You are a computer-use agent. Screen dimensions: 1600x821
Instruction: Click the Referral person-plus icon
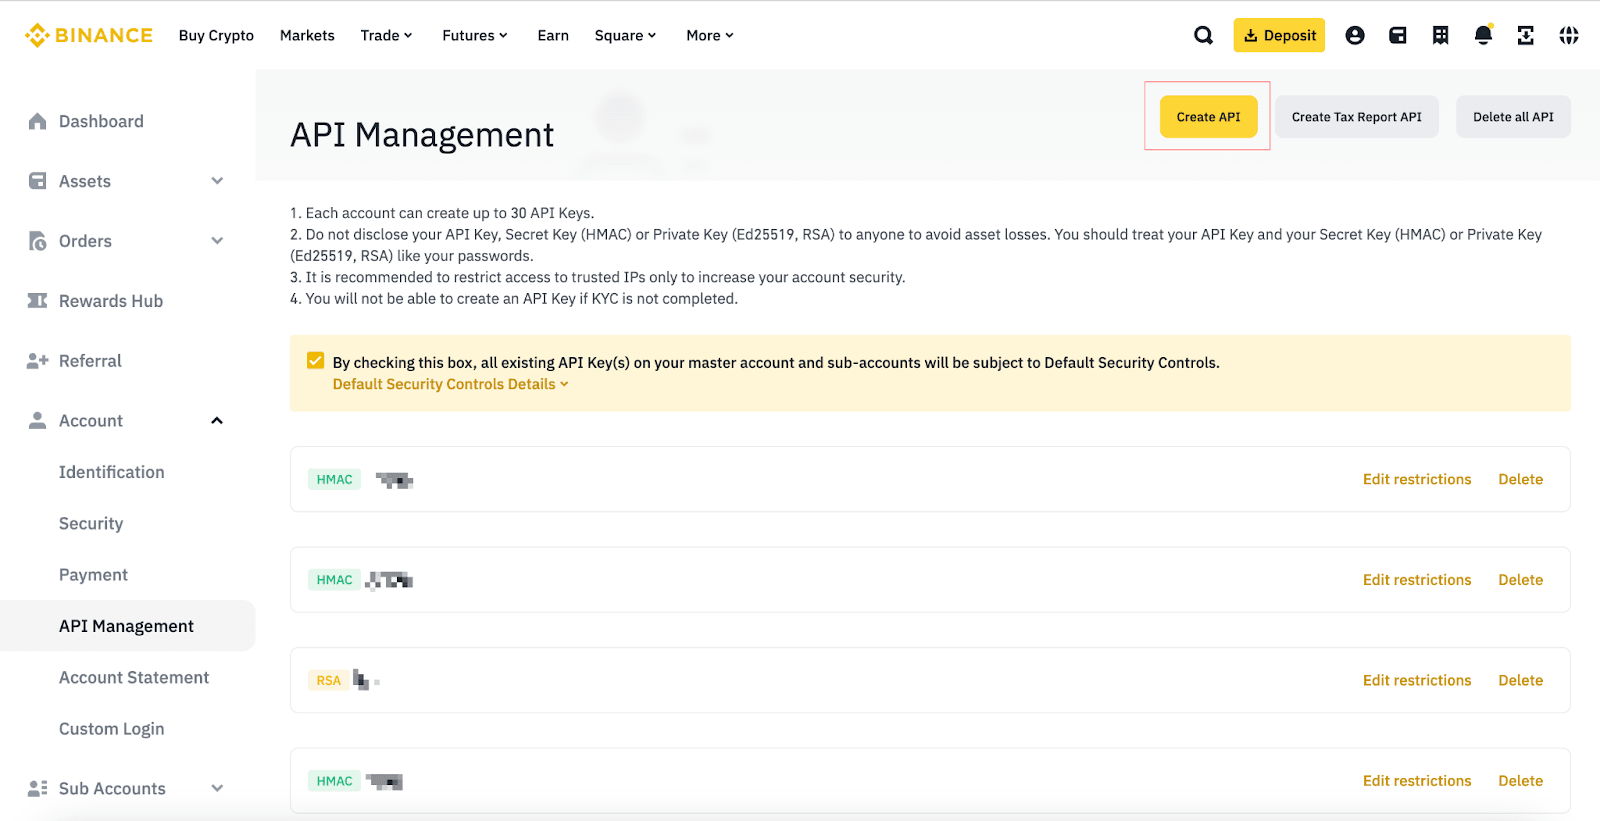click(38, 361)
